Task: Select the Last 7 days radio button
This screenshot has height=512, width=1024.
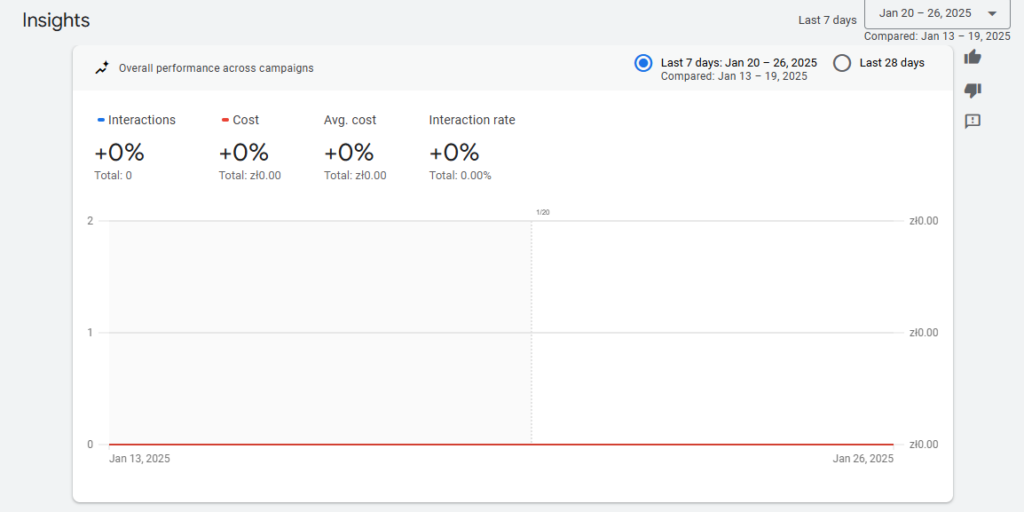Action: point(644,63)
